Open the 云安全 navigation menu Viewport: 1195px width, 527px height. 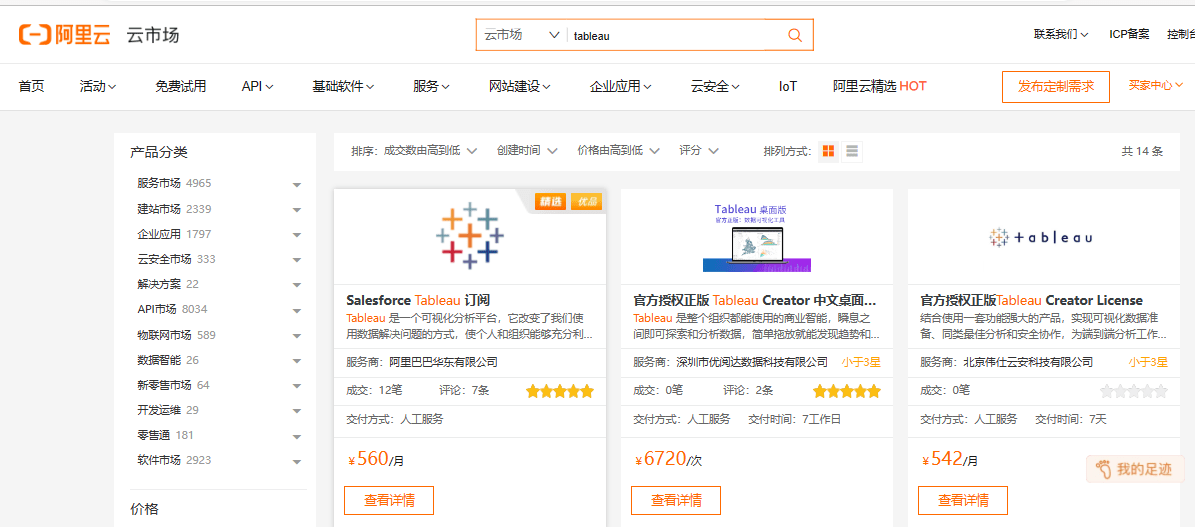716,86
